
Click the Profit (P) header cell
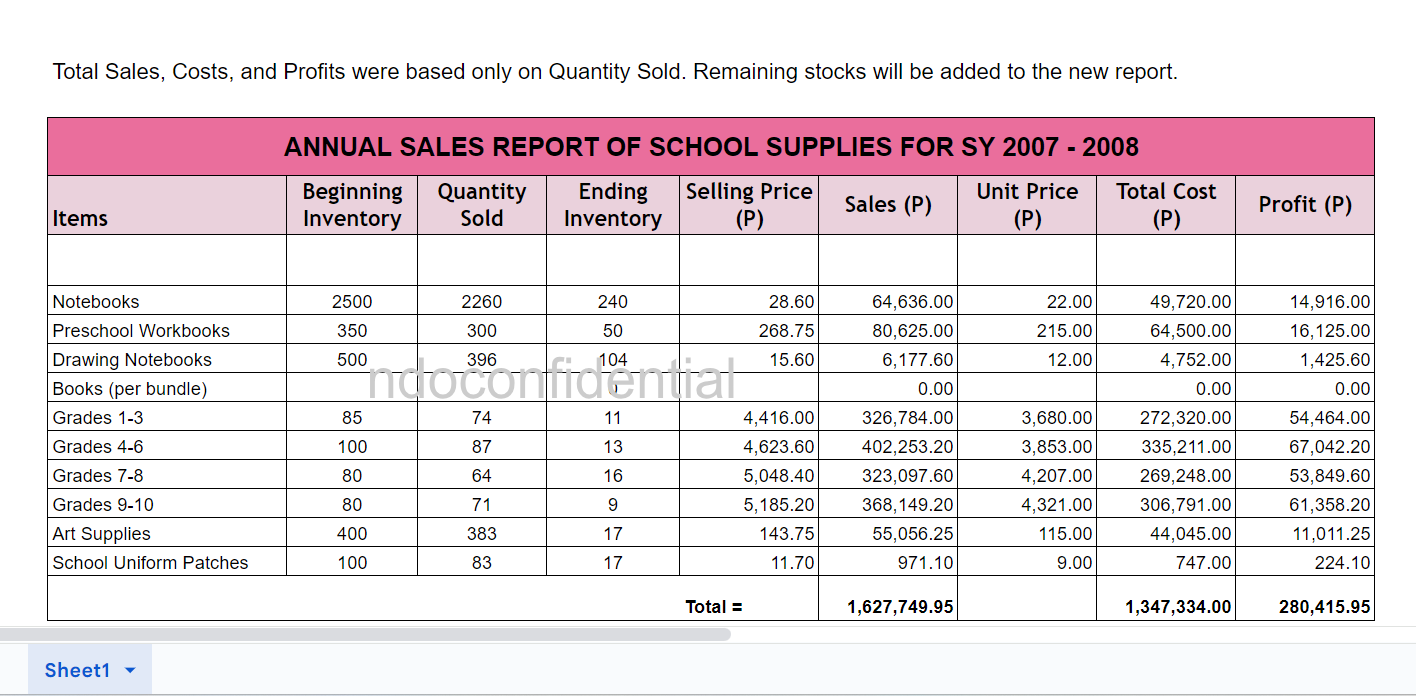pos(1304,205)
